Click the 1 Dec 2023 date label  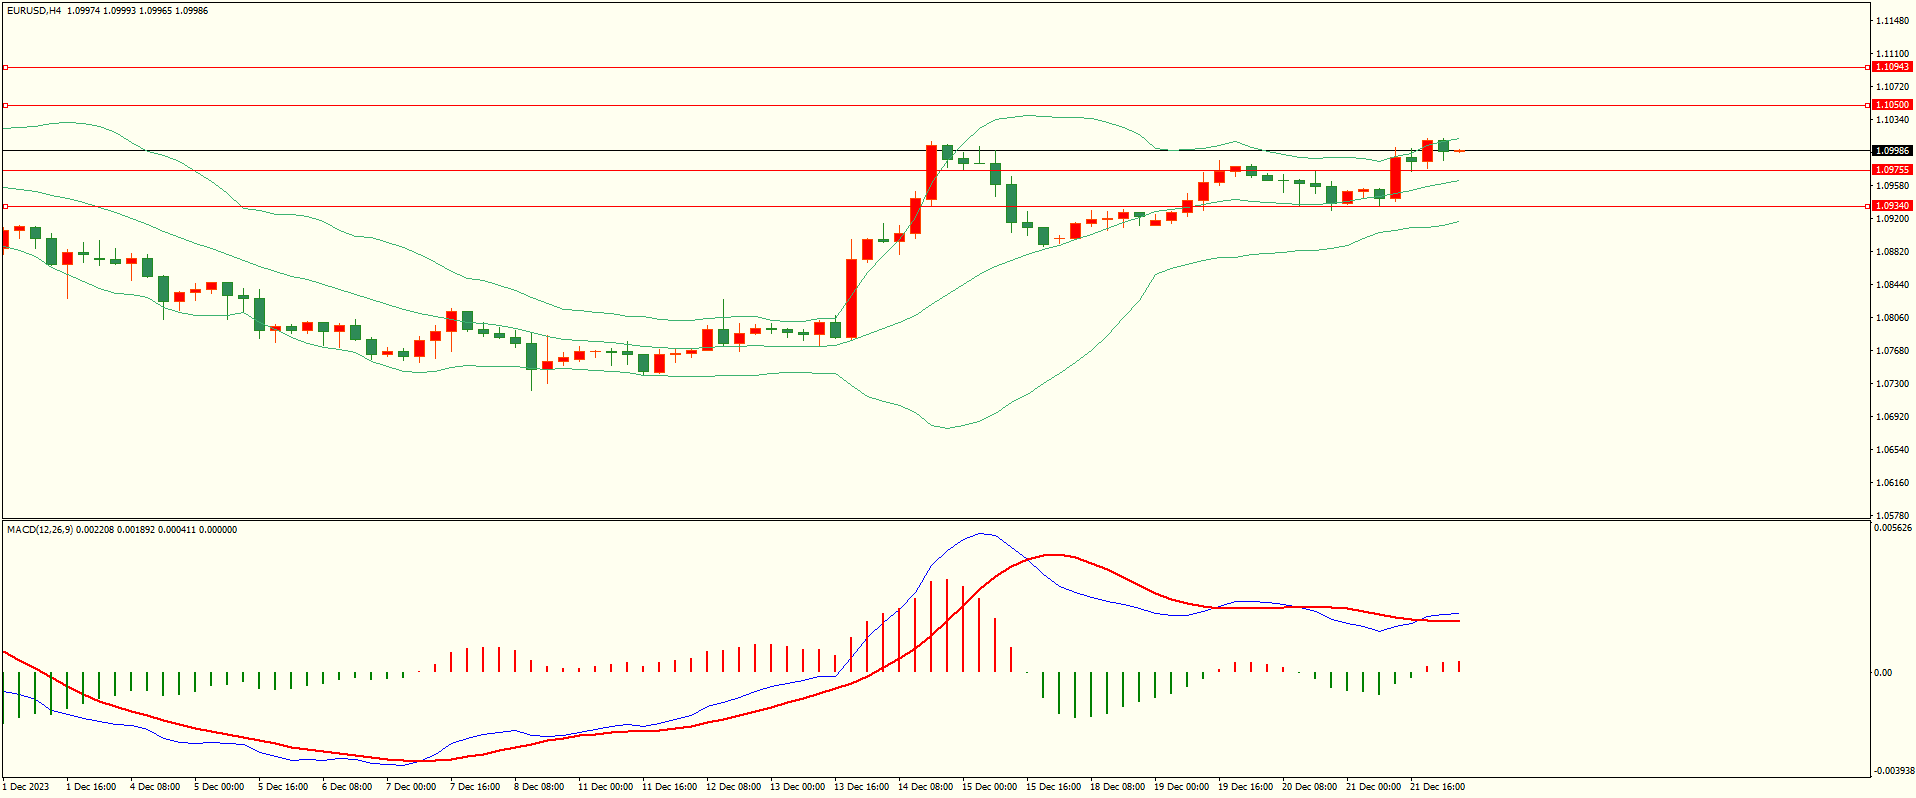(x=26, y=787)
